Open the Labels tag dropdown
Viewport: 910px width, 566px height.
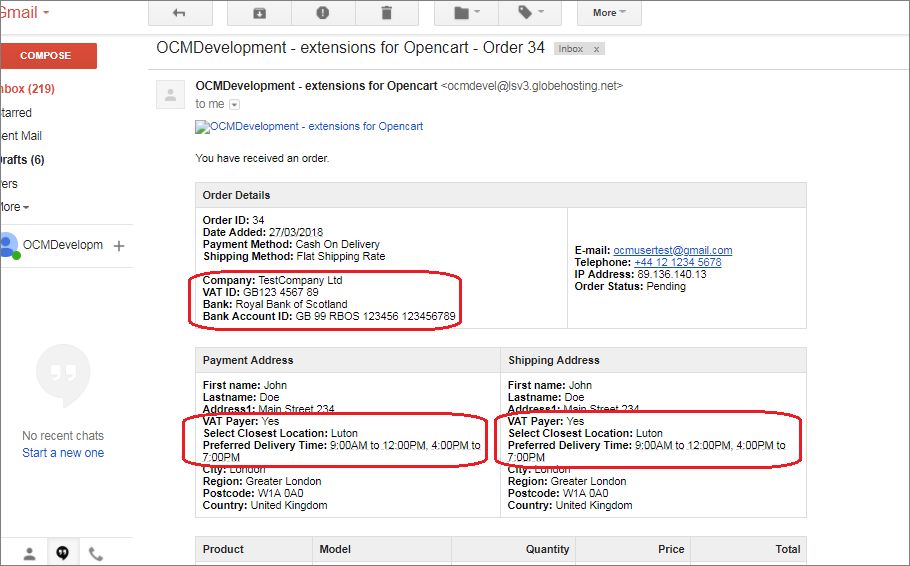(530, 13)
